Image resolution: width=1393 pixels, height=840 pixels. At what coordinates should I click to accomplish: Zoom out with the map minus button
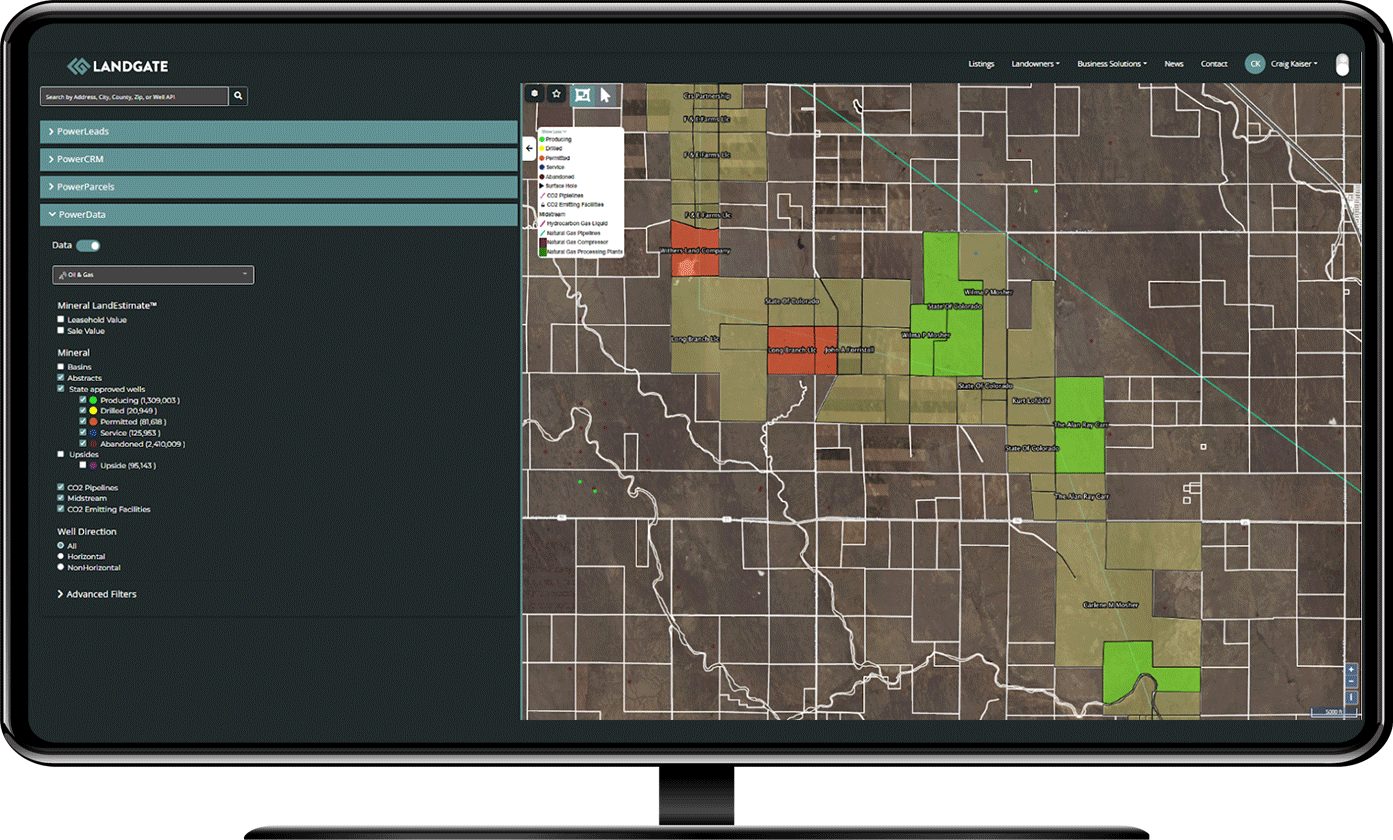tap(1351, 682)
